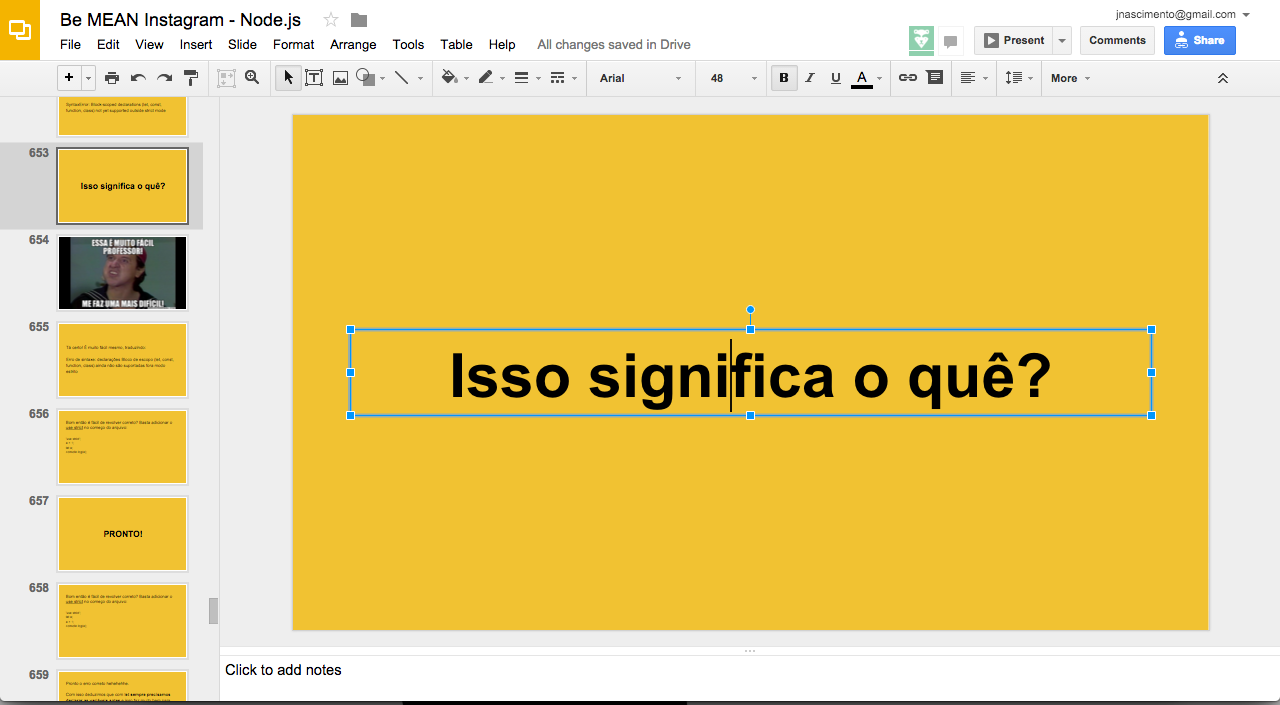
Task: Move presentation to folder icon
Action: click(359, 20)
